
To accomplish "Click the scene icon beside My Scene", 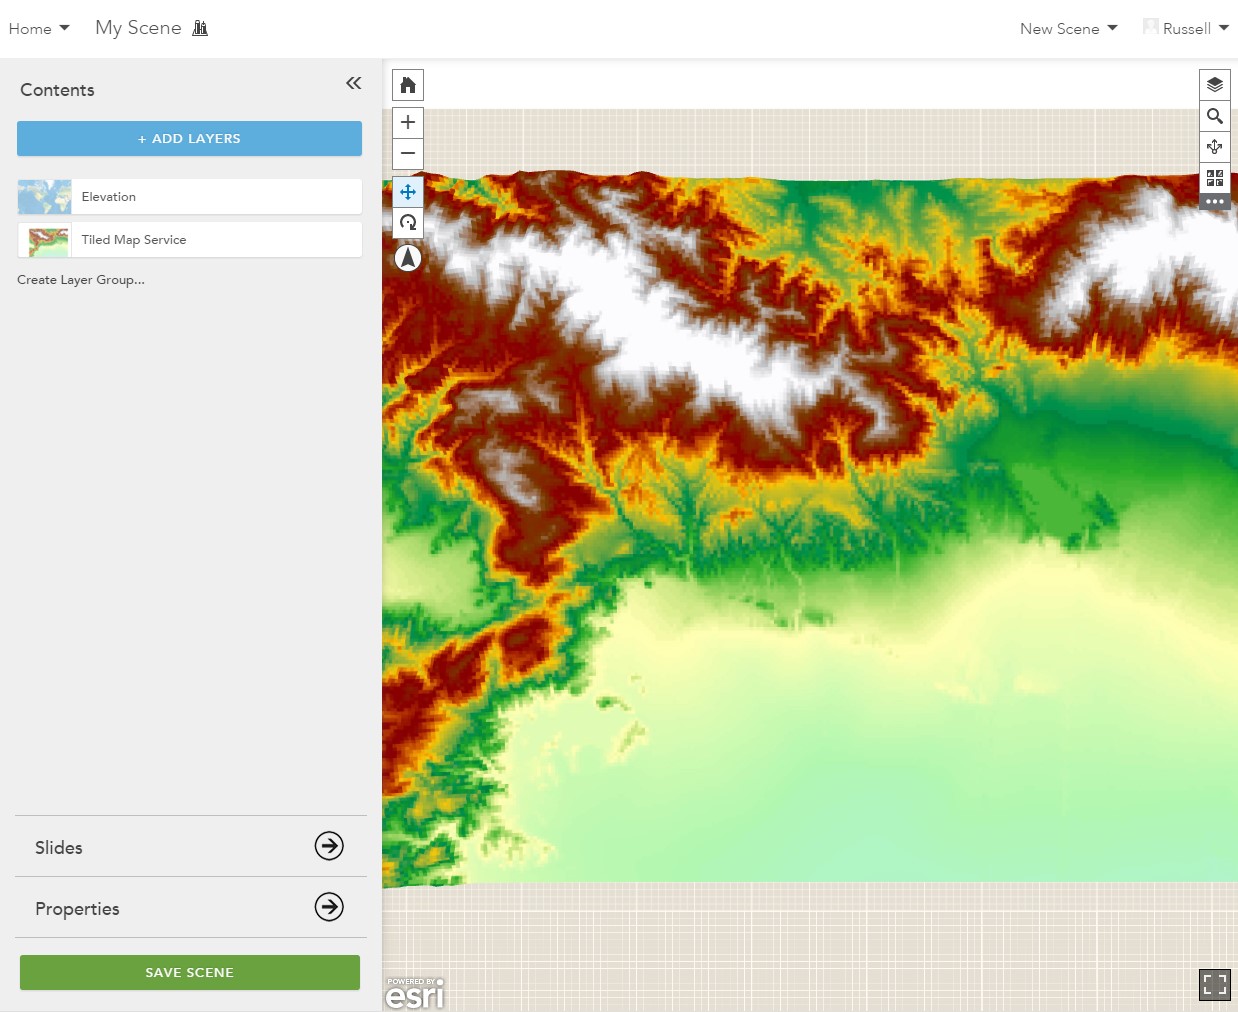I will click(x=200, y=28).
